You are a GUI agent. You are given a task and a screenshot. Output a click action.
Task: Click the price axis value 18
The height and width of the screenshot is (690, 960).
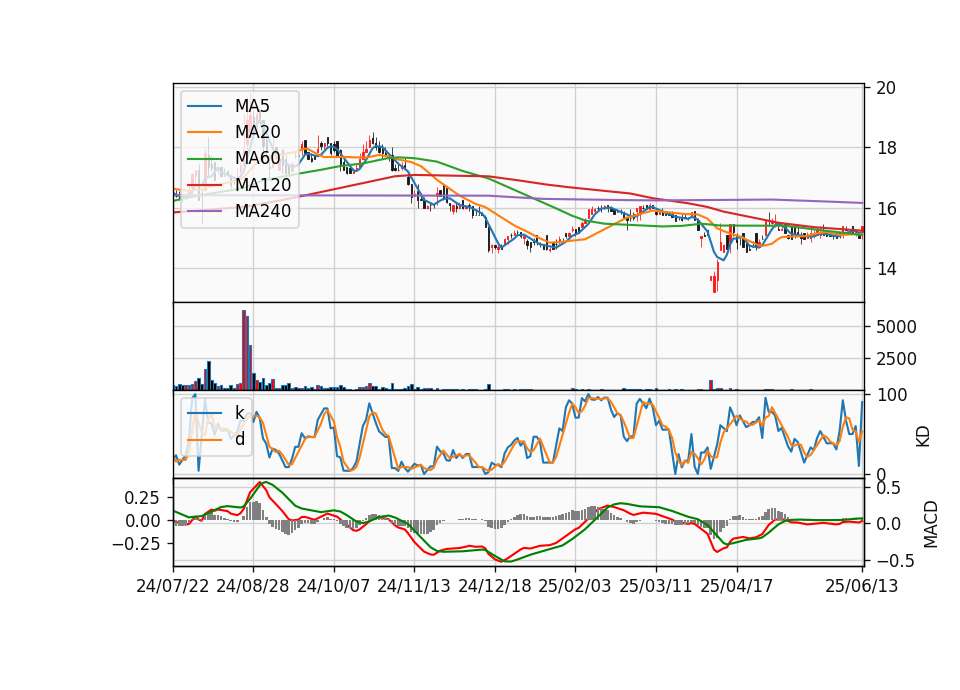click(885, 148)
